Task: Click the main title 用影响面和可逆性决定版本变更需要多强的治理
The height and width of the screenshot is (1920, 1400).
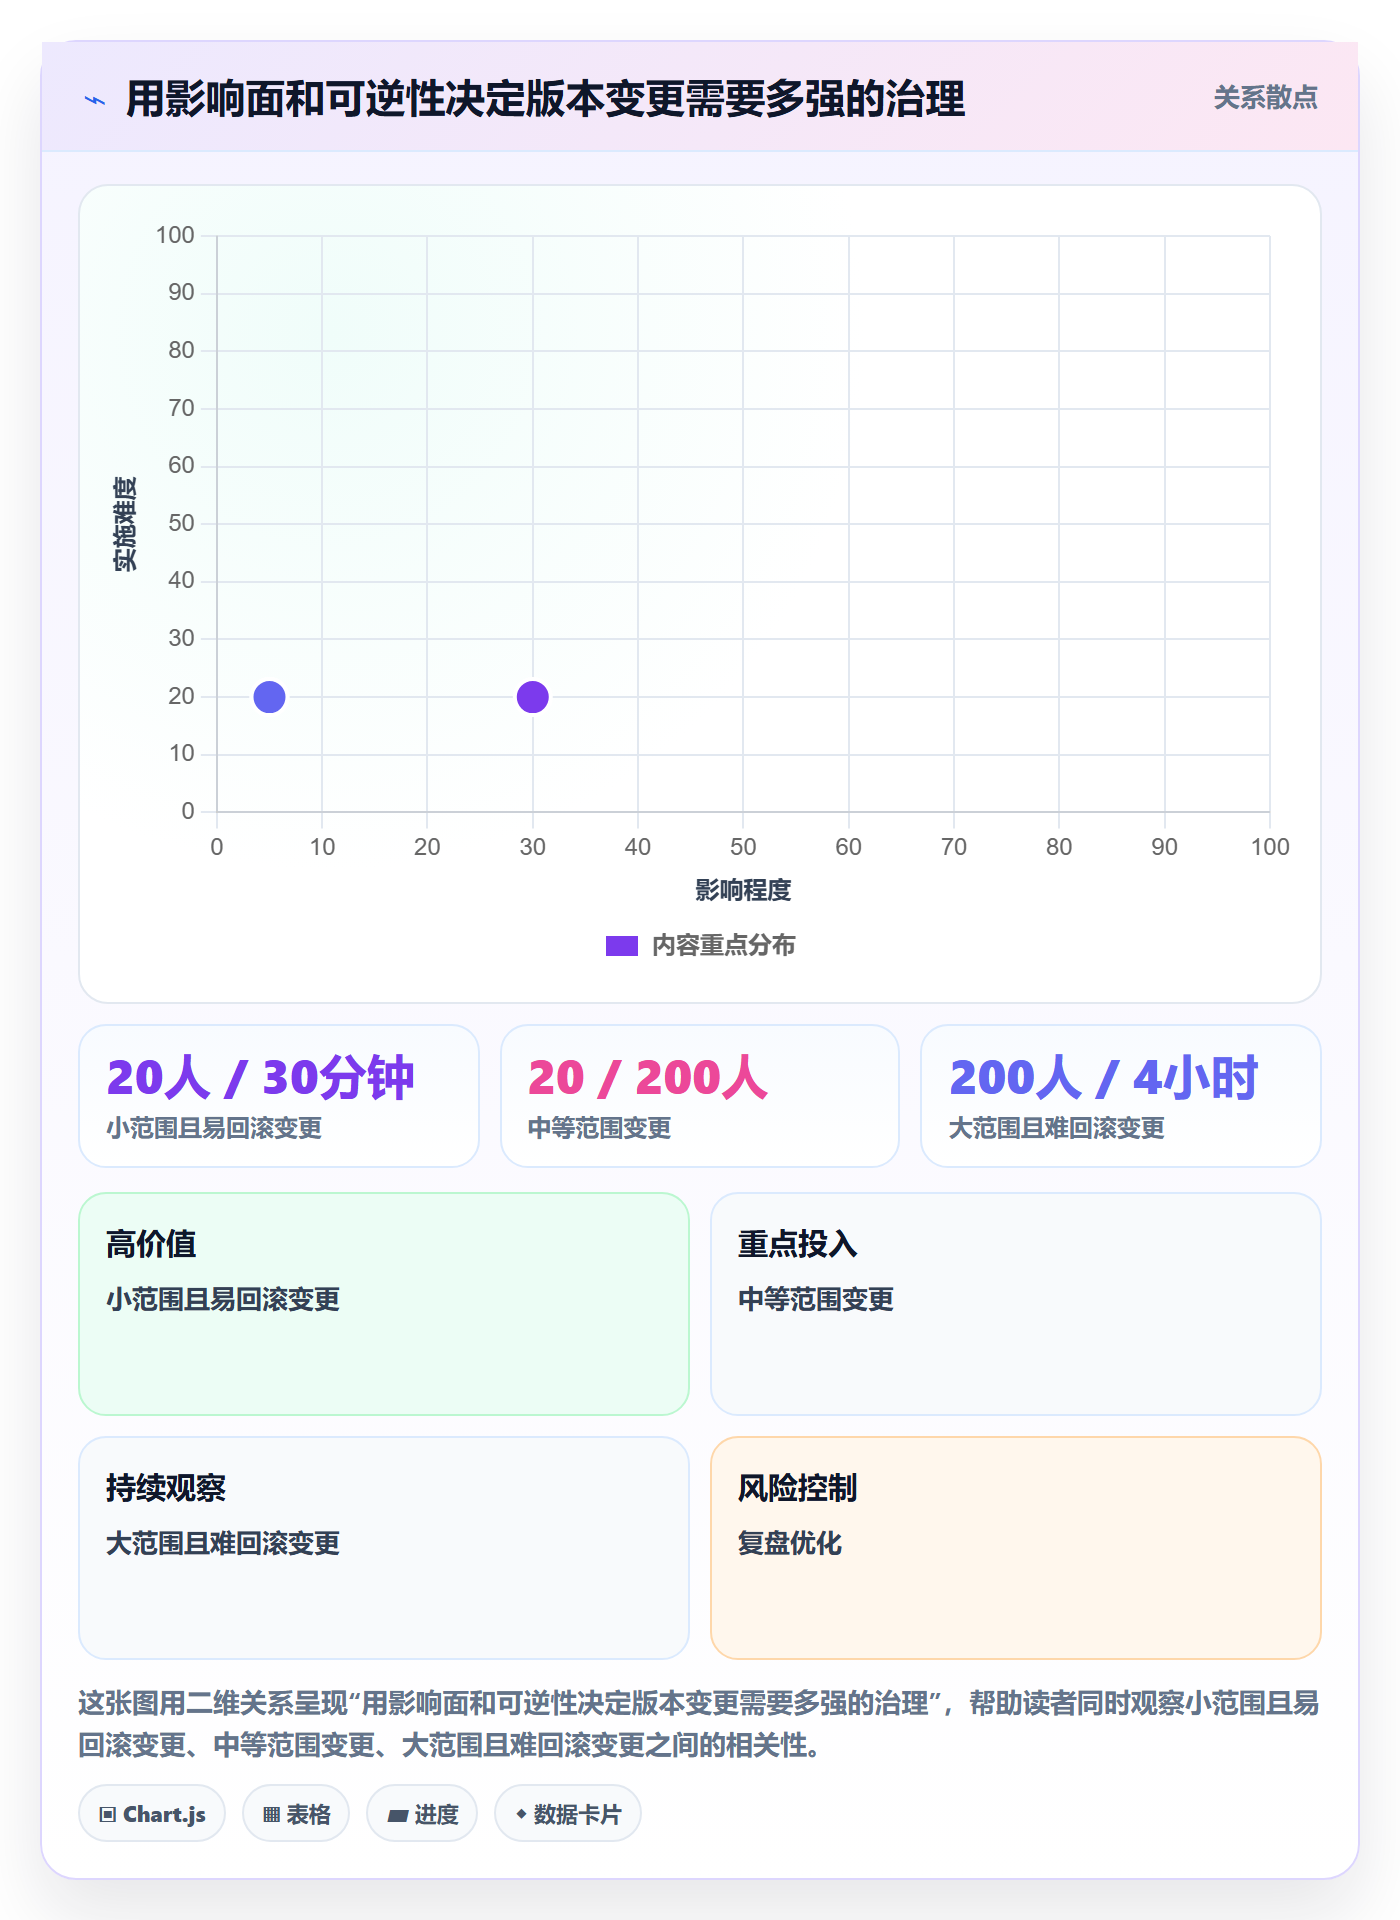Action: [545, 99]
